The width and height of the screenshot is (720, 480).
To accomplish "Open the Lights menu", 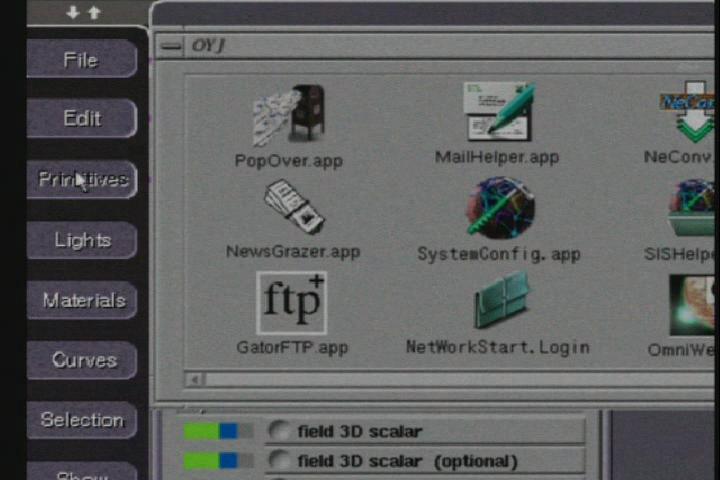I will coord(82,240).
